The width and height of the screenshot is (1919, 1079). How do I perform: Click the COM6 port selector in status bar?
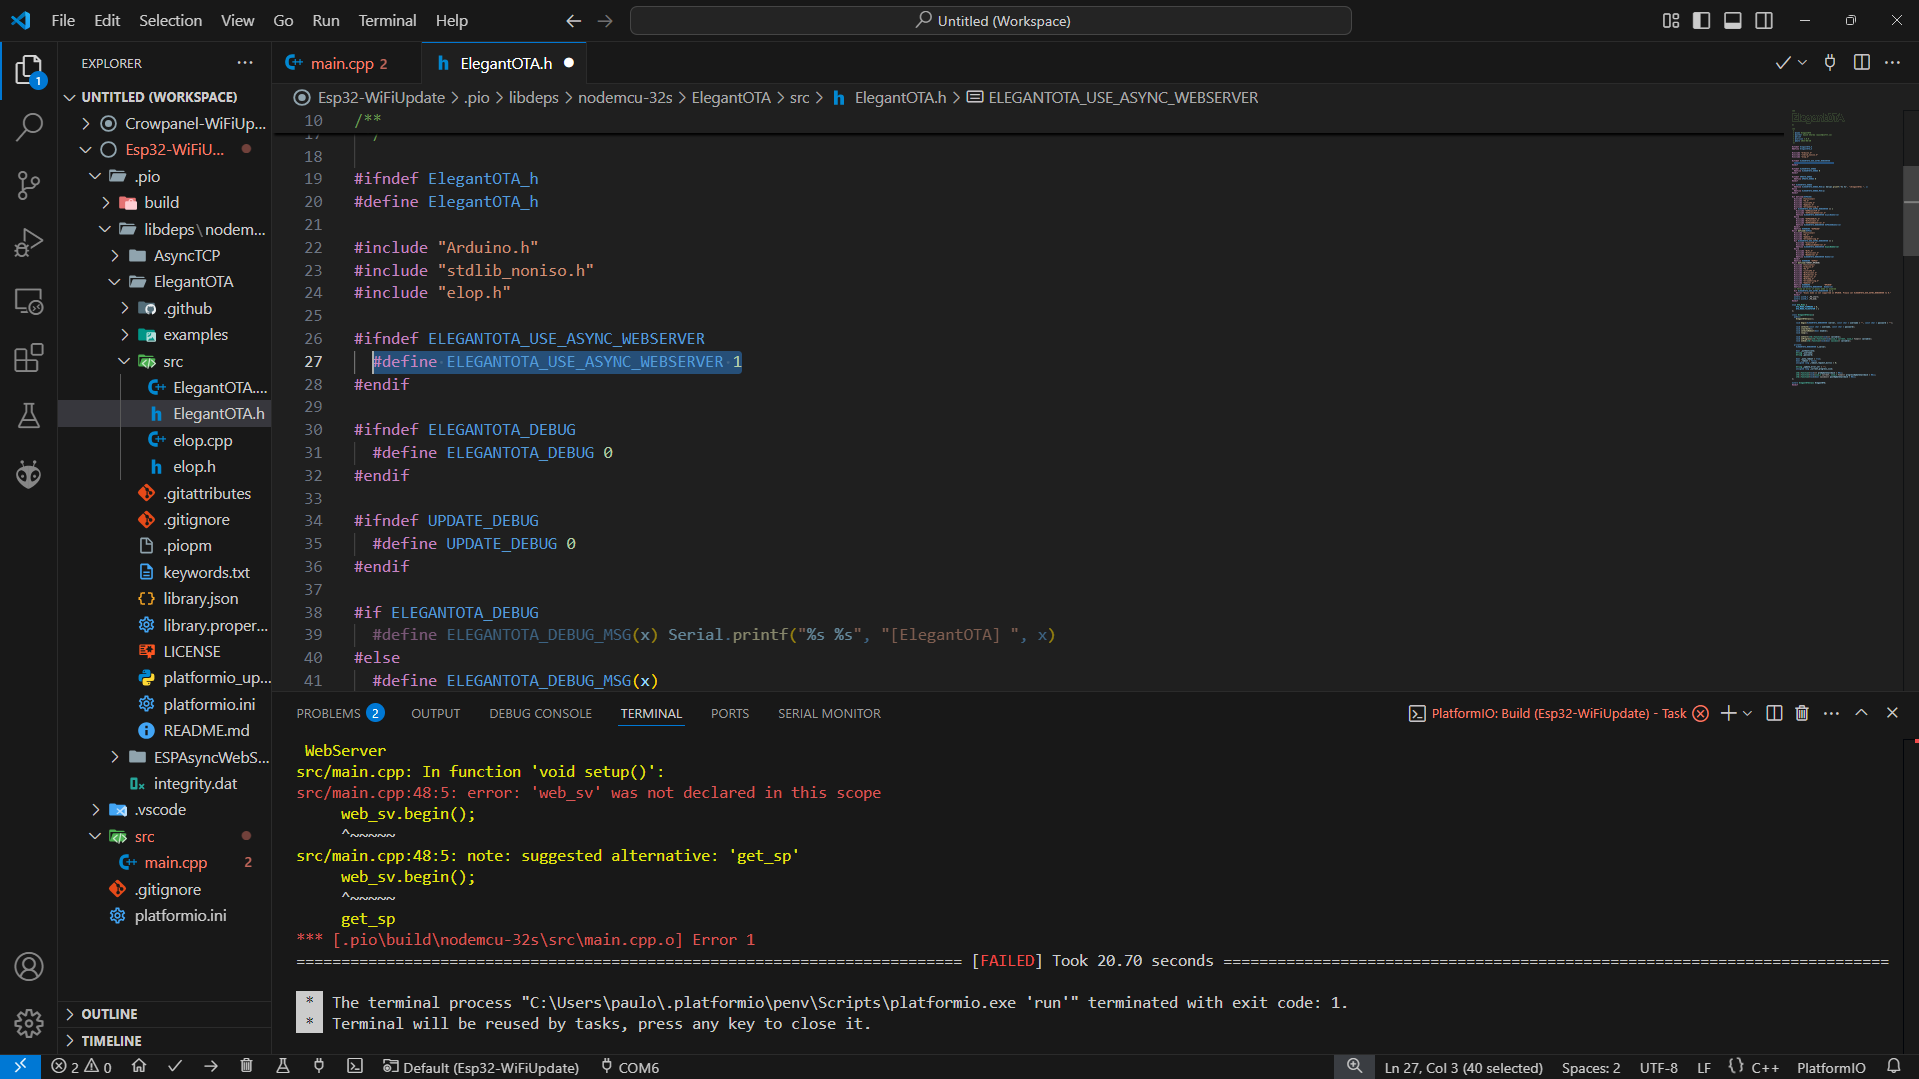click(x=630, y=1067)
